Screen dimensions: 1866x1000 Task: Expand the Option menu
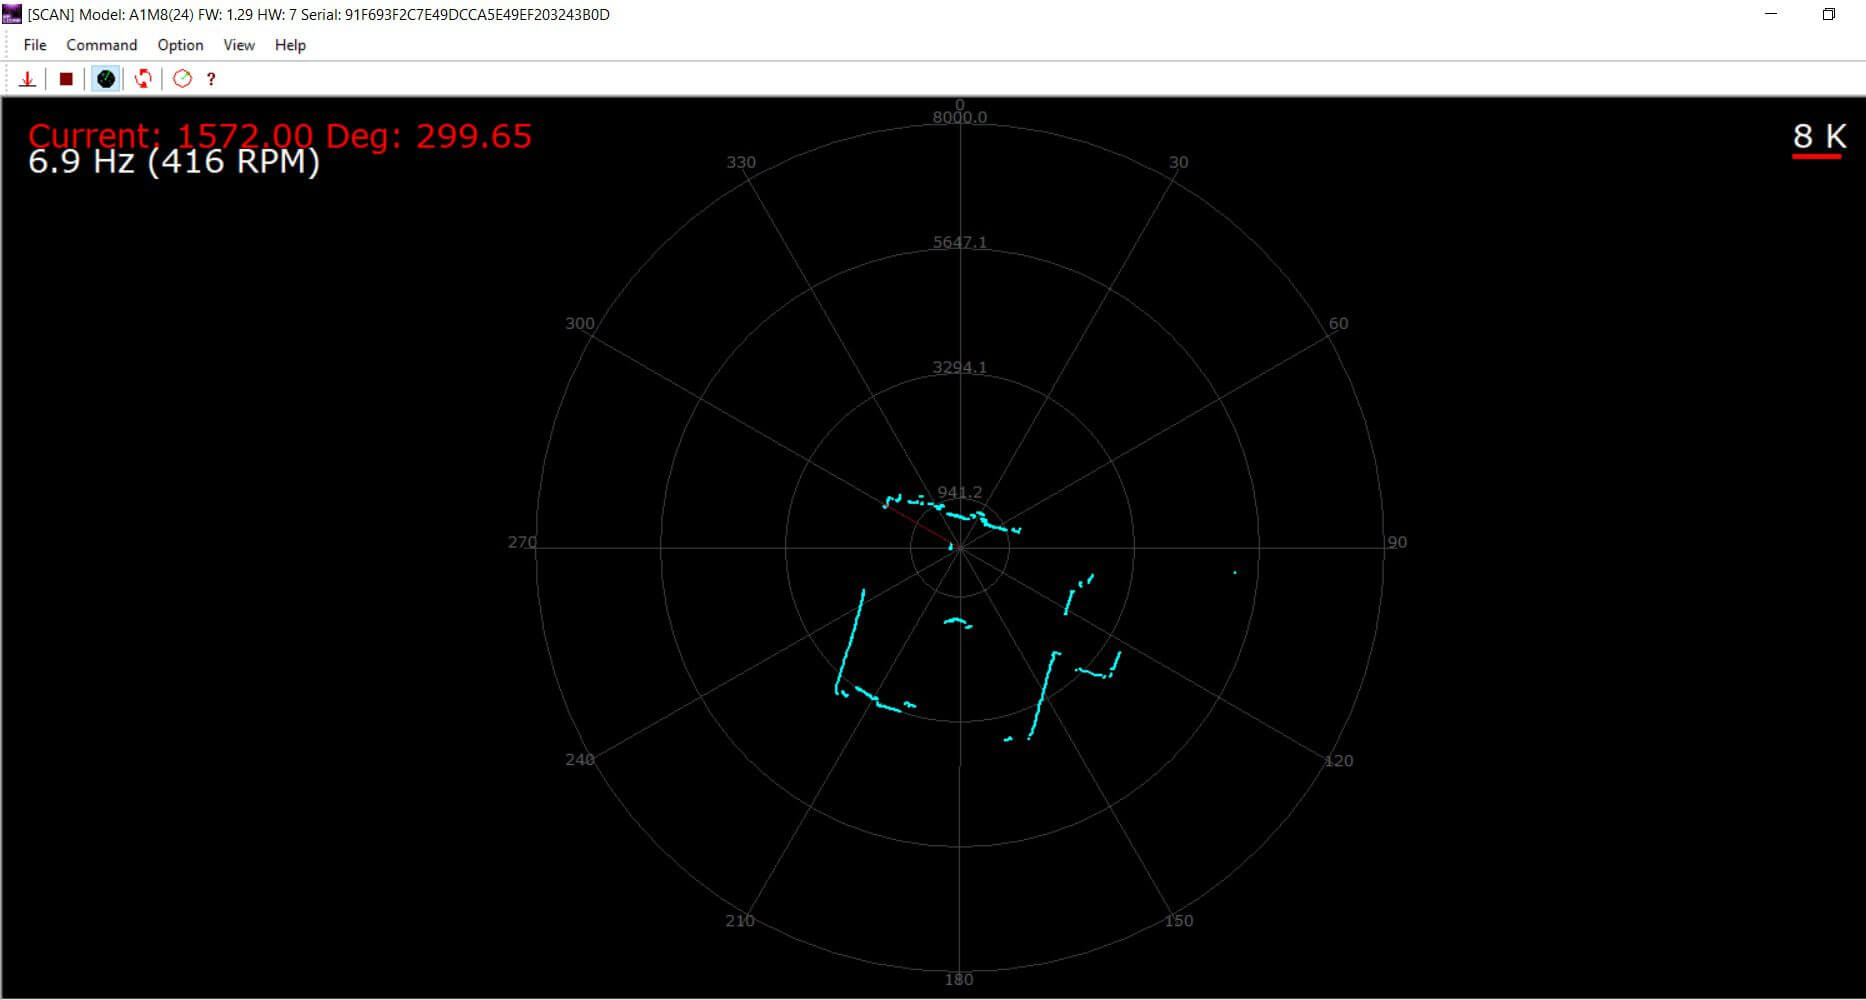[180, 45]
